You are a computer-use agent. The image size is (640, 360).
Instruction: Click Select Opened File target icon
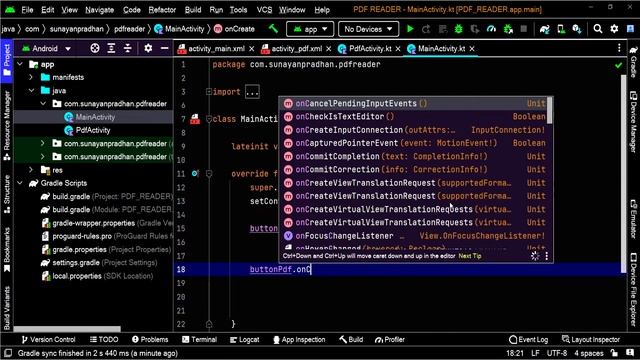(x=95, y=49)
